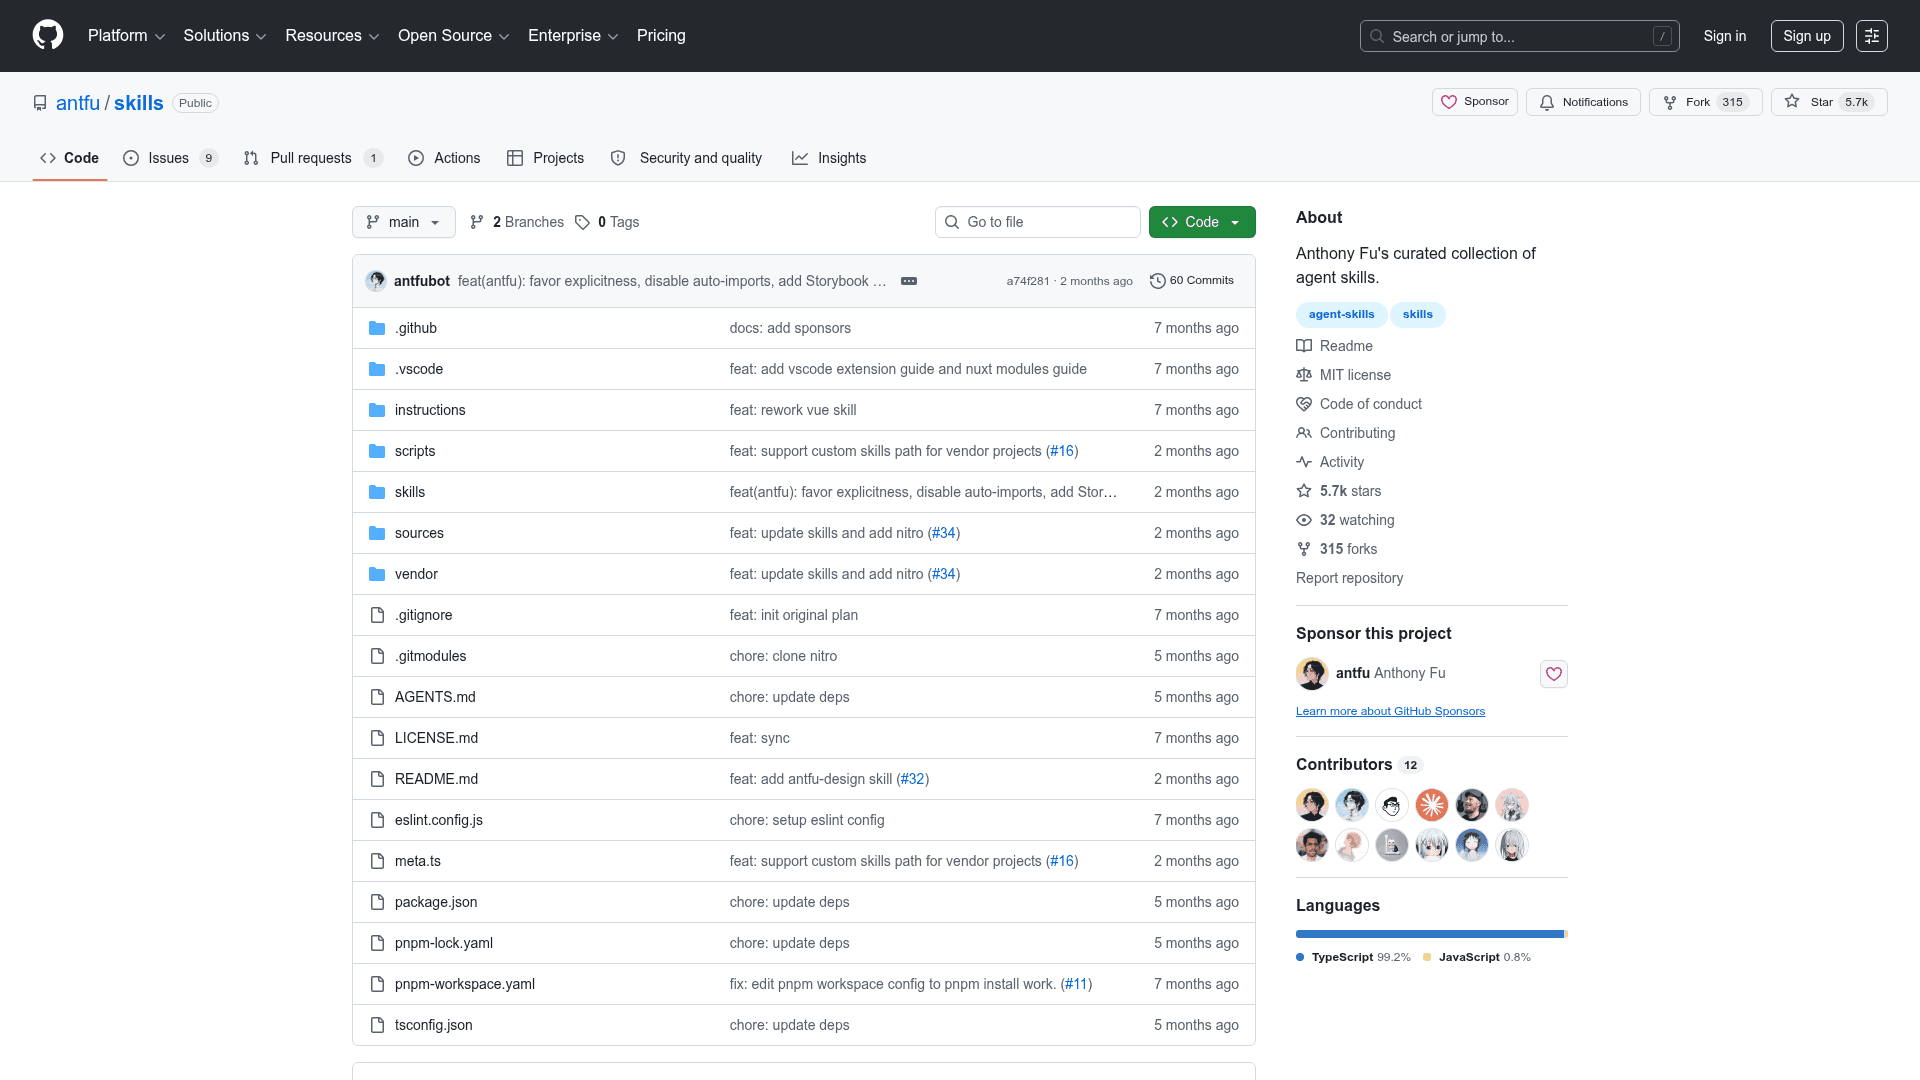Open the Security and quality tab

tap(686, 158)
